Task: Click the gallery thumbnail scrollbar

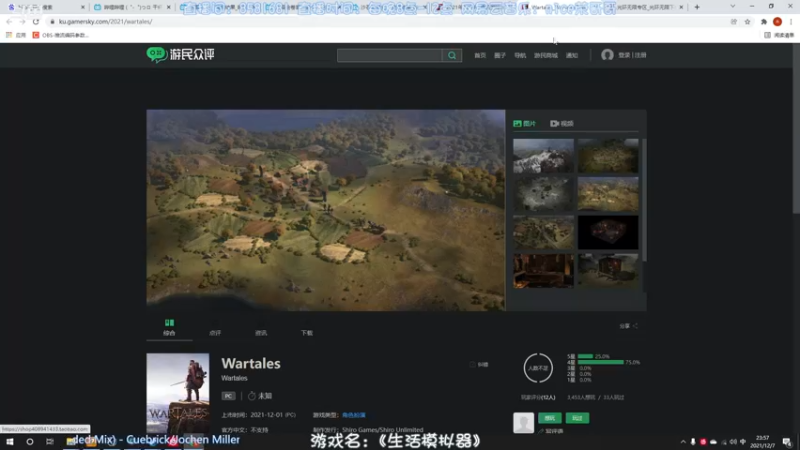Action: pos(644,199)
